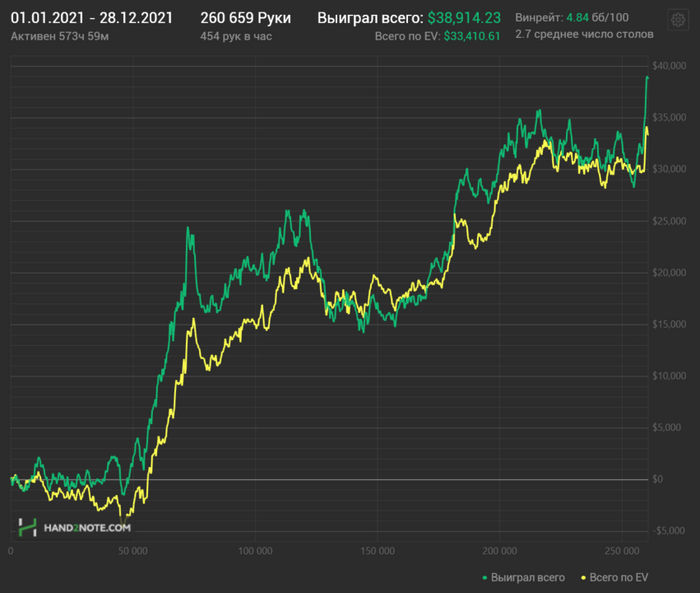Viewport: 700px width, 593px height.
Task: Toggle the yellow "Всего по EV" legend series
Action: pos(614,577)
